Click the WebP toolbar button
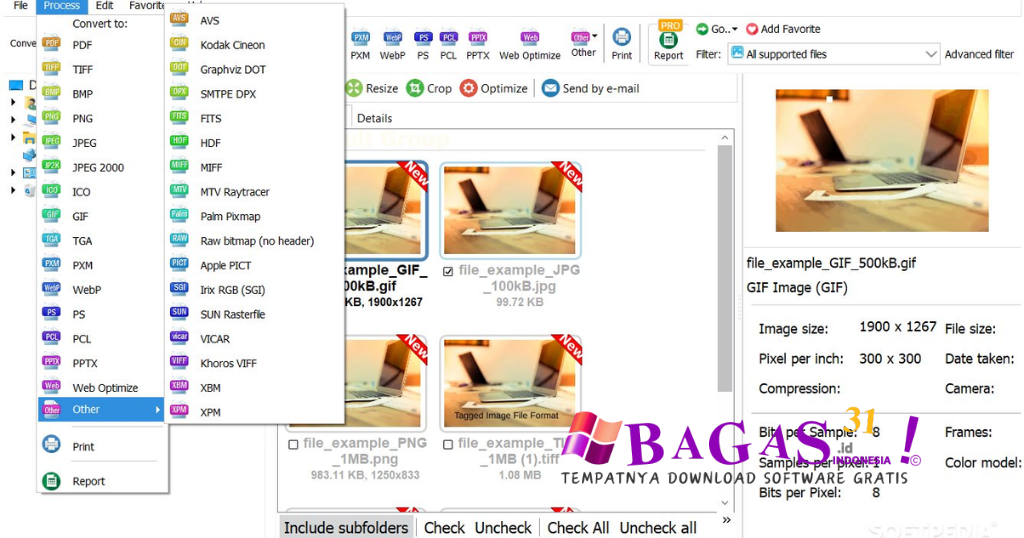1024x538 pixels. tap(392, 45)
